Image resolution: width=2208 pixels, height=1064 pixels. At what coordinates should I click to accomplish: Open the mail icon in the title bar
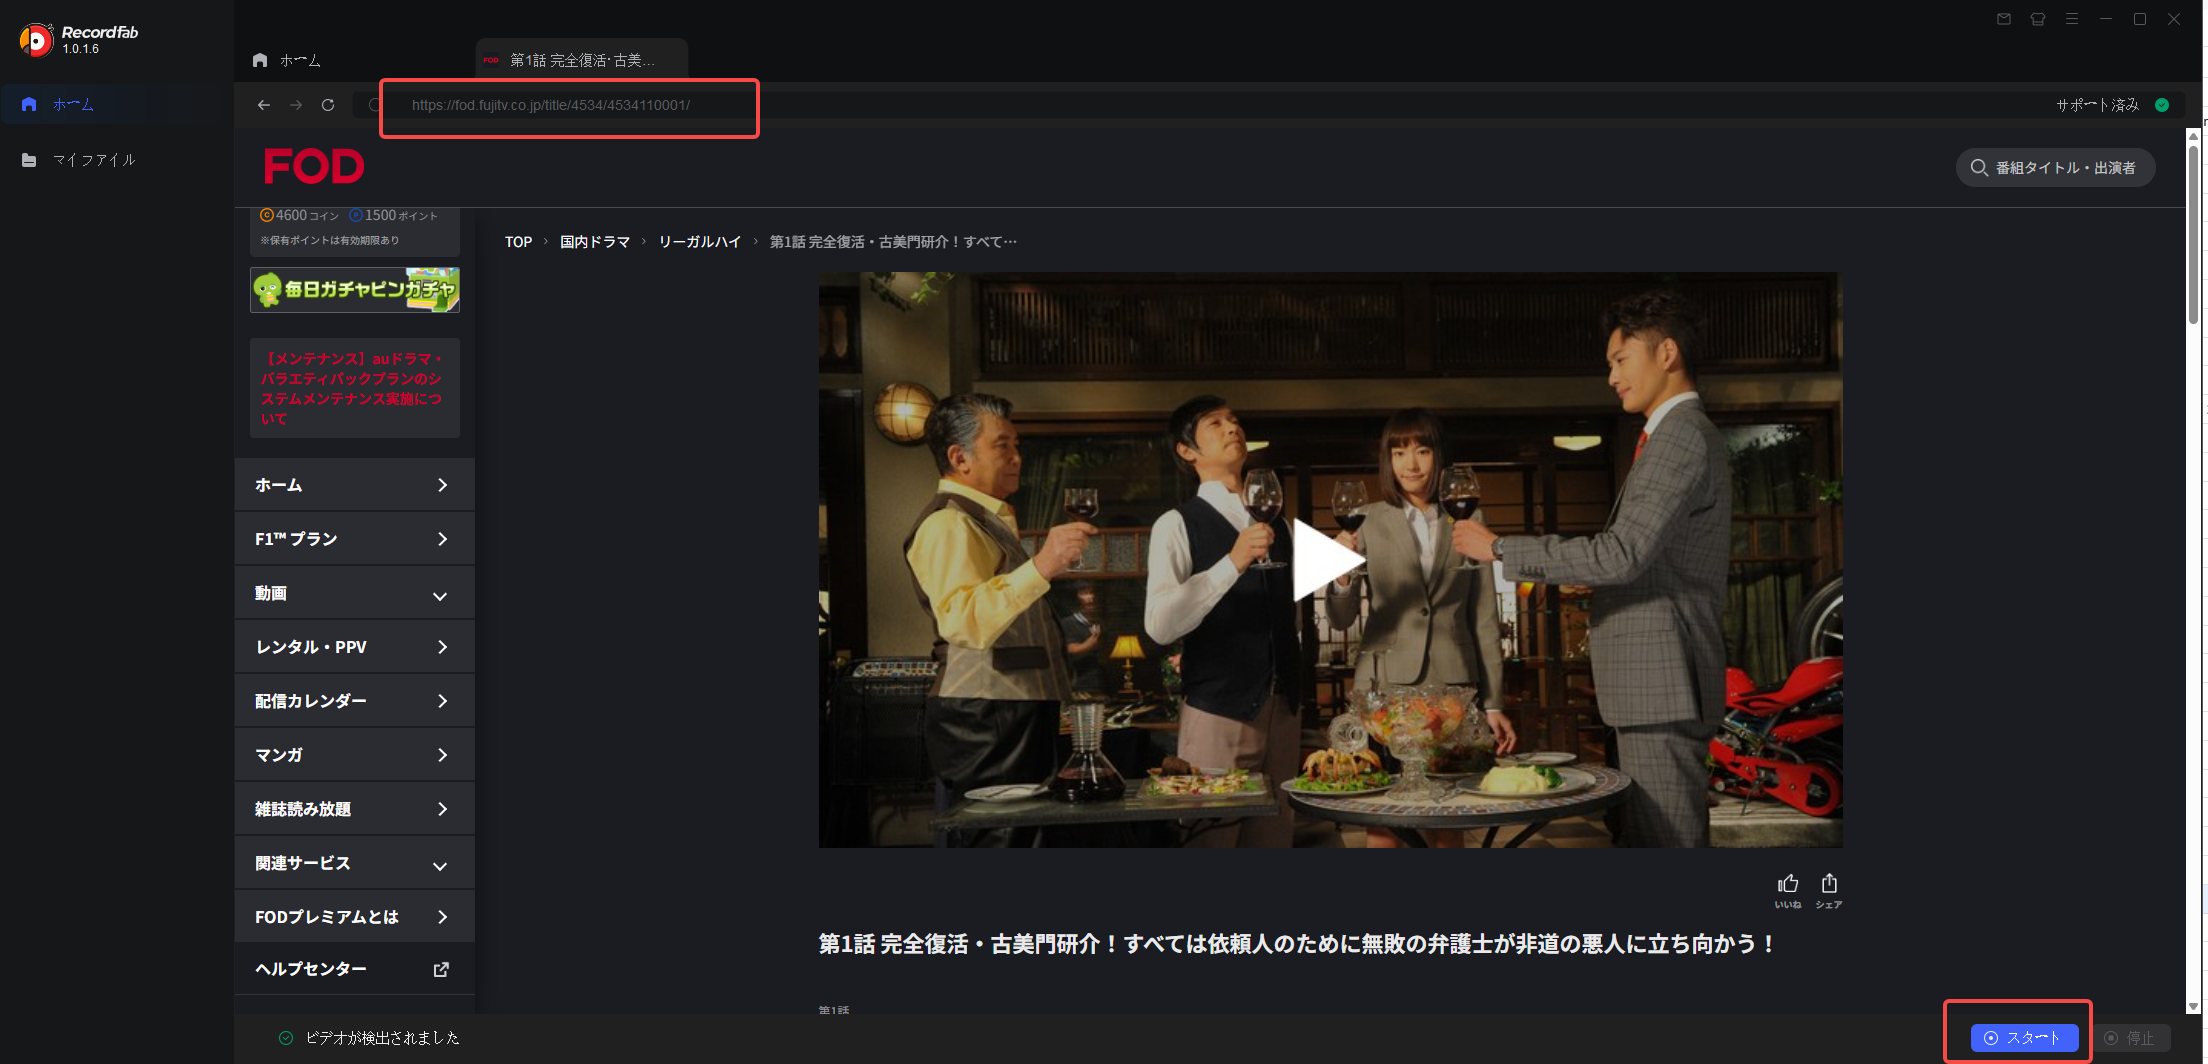click(x=2004, y=19)
